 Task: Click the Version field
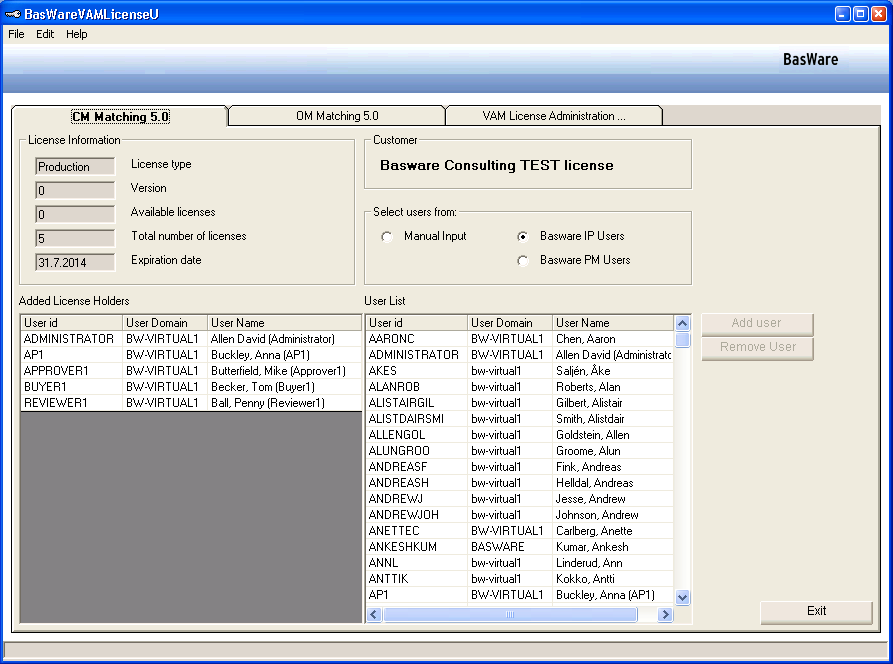point(75,191)
